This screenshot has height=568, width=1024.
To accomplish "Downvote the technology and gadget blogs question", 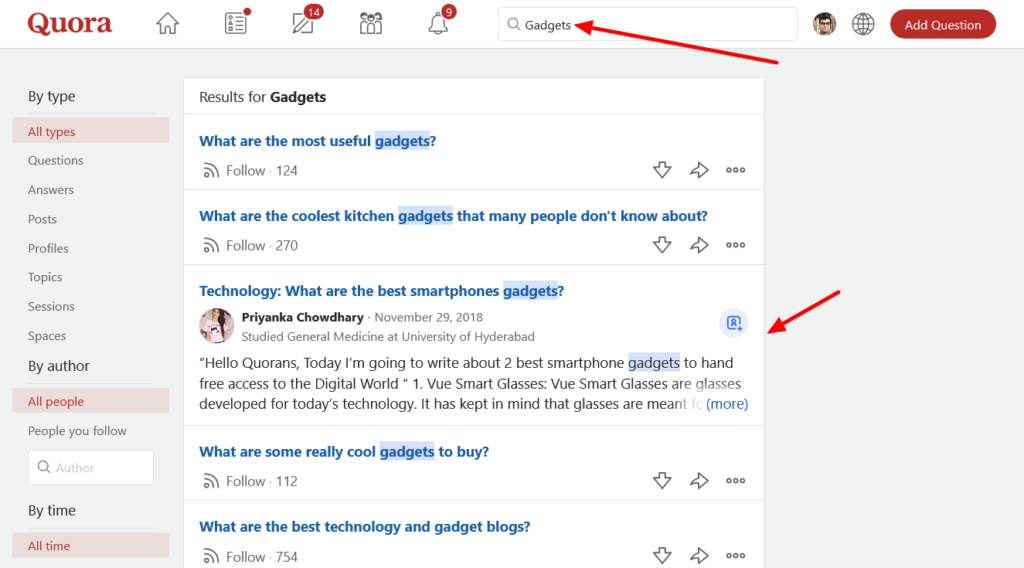I will coord(662,556).
